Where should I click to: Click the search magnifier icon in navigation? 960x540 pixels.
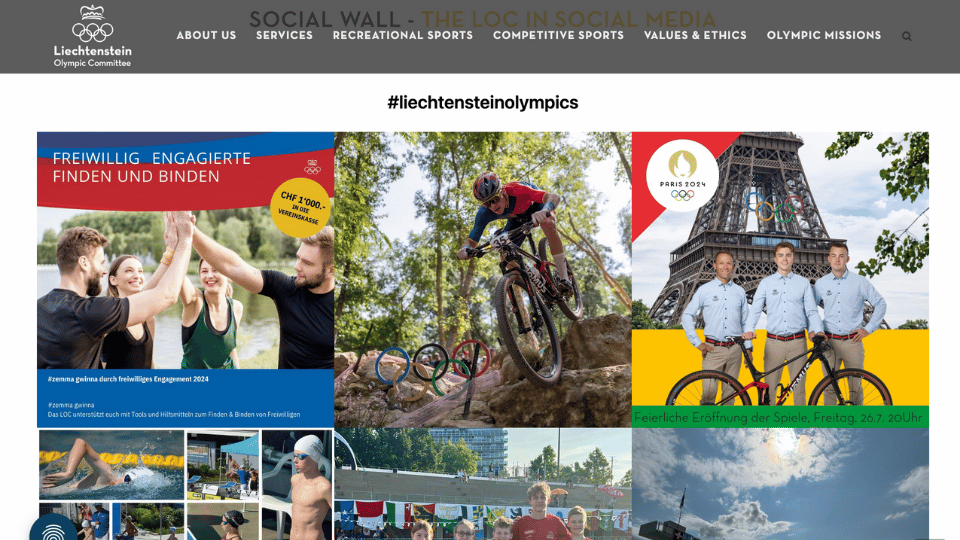[x=907, y=36]
